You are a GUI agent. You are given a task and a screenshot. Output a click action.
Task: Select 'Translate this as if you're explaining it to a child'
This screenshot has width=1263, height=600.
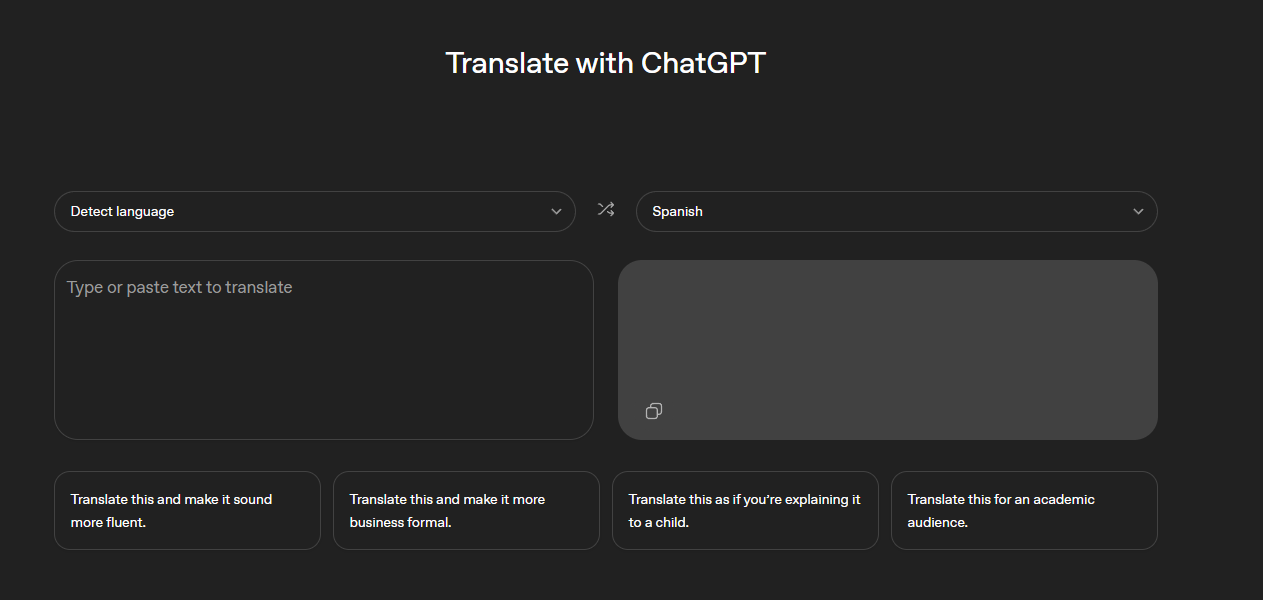coord(745,510)
